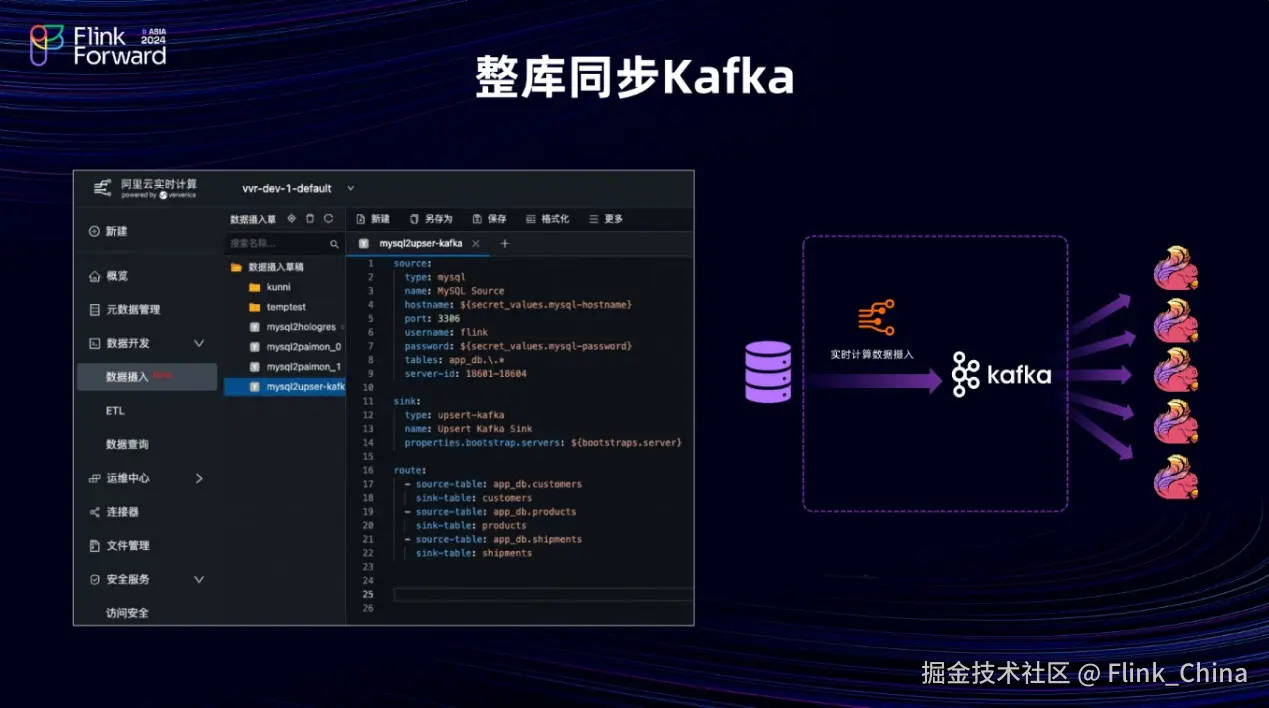Image resolution: width=1269 pixels, height=708 pixels.
Task: Click the hostname secret_values code line
Action: coord(518,304)
